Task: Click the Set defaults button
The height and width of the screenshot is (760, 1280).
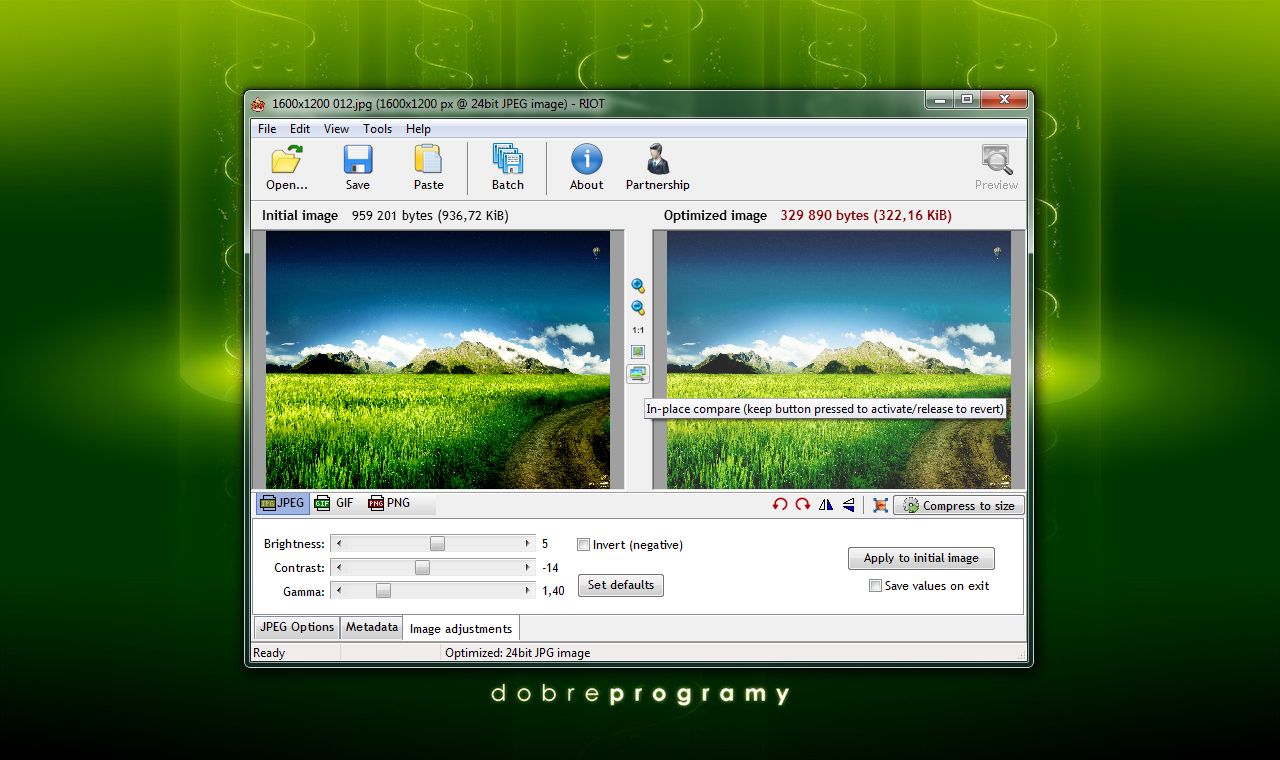Action: [x=621, y=585]
